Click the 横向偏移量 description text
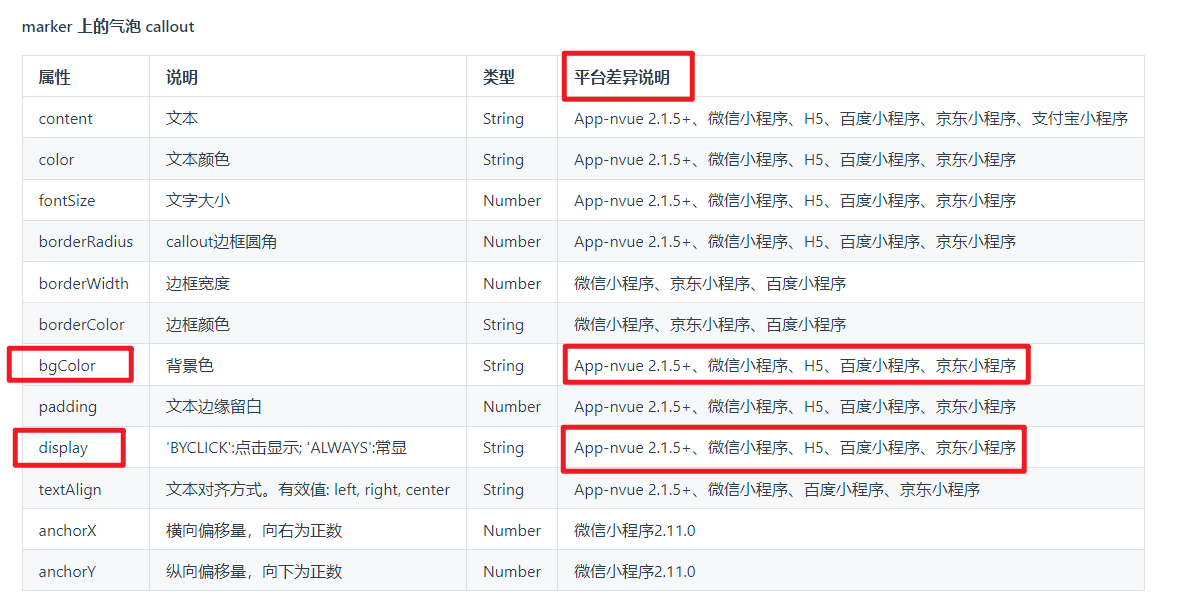The height and width of the screenshot is (606, 1181). click(x=254, y=530)
